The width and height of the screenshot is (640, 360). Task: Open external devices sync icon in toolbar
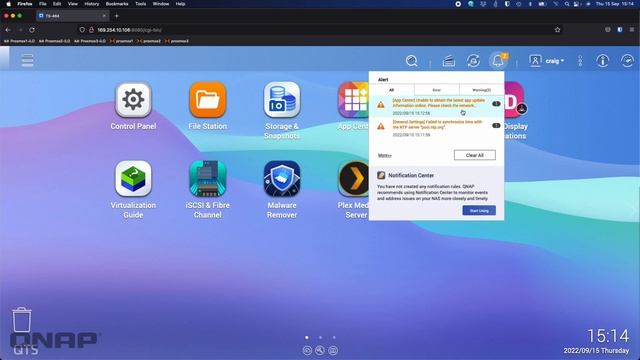(x=473, y=61)
